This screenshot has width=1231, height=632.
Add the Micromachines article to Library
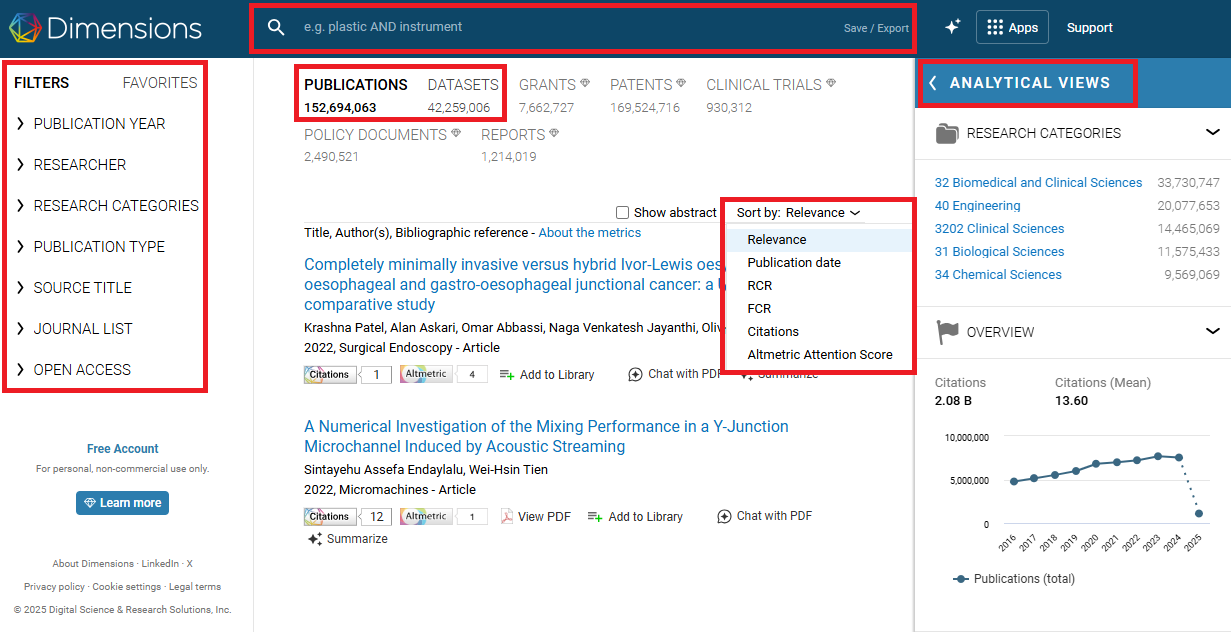pos(635,516)
